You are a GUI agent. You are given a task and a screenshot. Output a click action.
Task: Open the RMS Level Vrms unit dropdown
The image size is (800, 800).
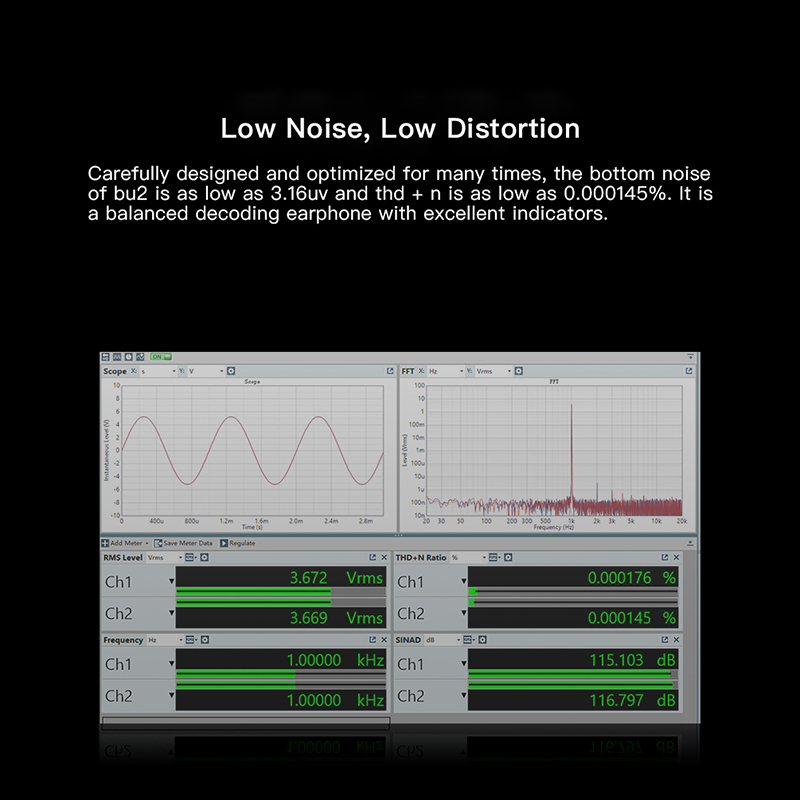click(x=160, y=557)
